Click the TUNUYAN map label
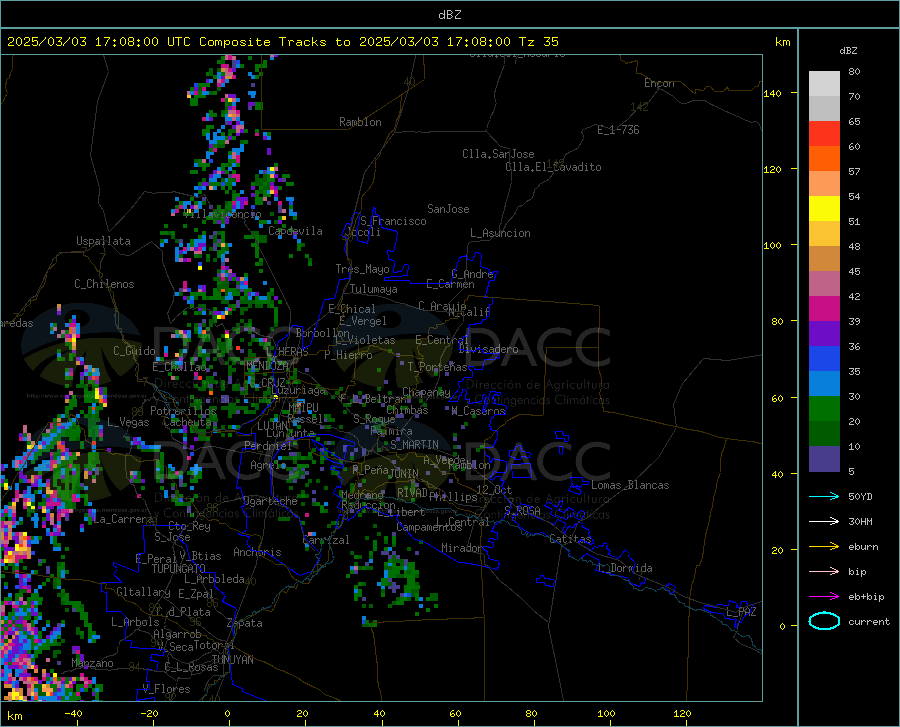 (232, 659)
